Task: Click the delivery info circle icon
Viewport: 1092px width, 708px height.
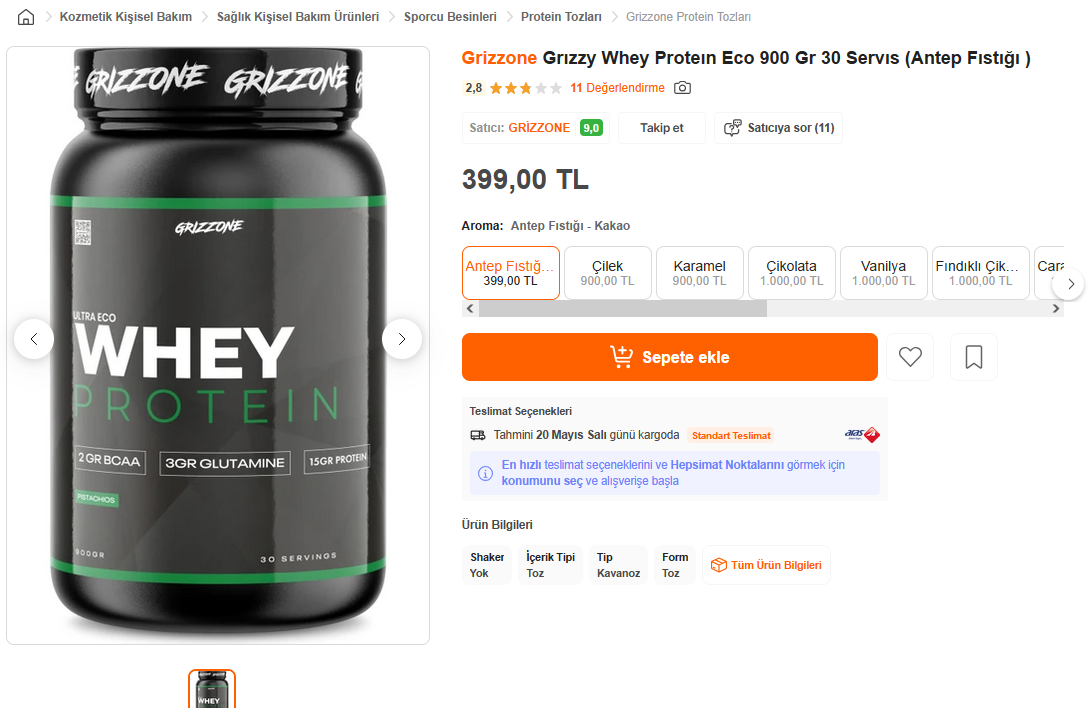Action: (x=485, y=473)
